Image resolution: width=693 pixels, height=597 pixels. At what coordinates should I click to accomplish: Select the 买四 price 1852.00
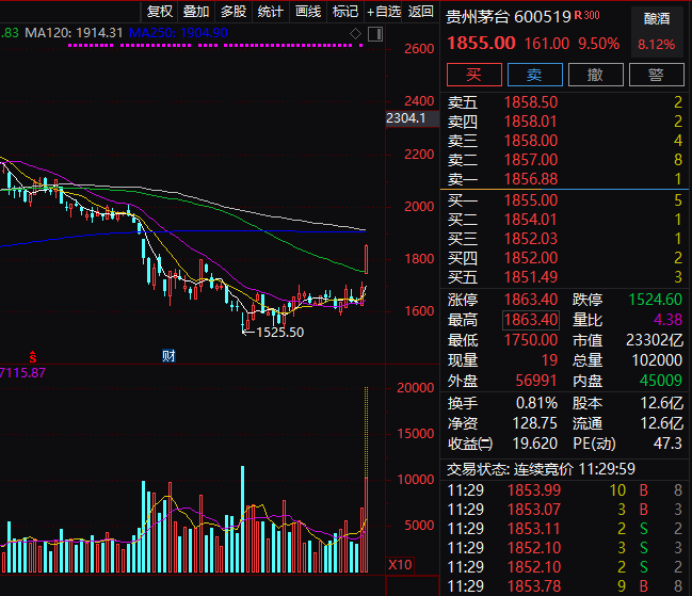click(x=531, y=258)
